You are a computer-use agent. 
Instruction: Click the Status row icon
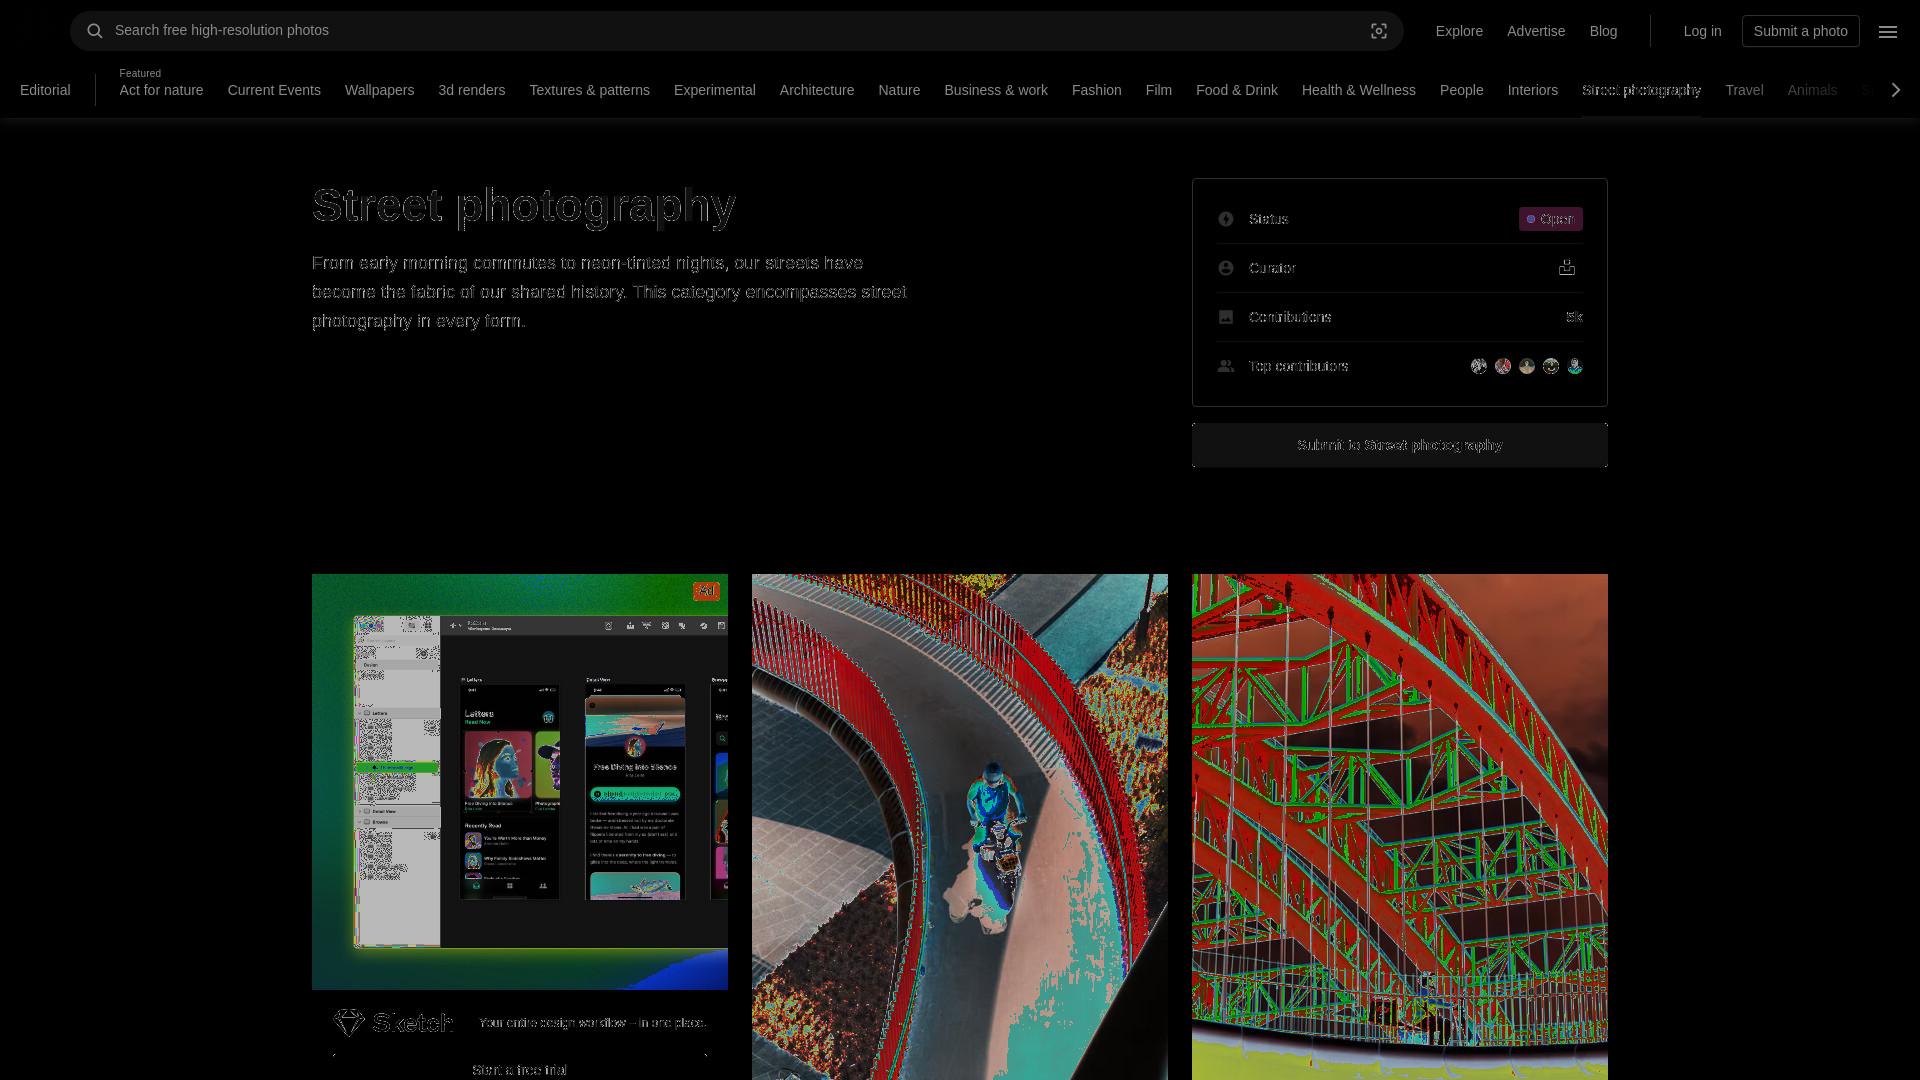[x=1226, y=219]
